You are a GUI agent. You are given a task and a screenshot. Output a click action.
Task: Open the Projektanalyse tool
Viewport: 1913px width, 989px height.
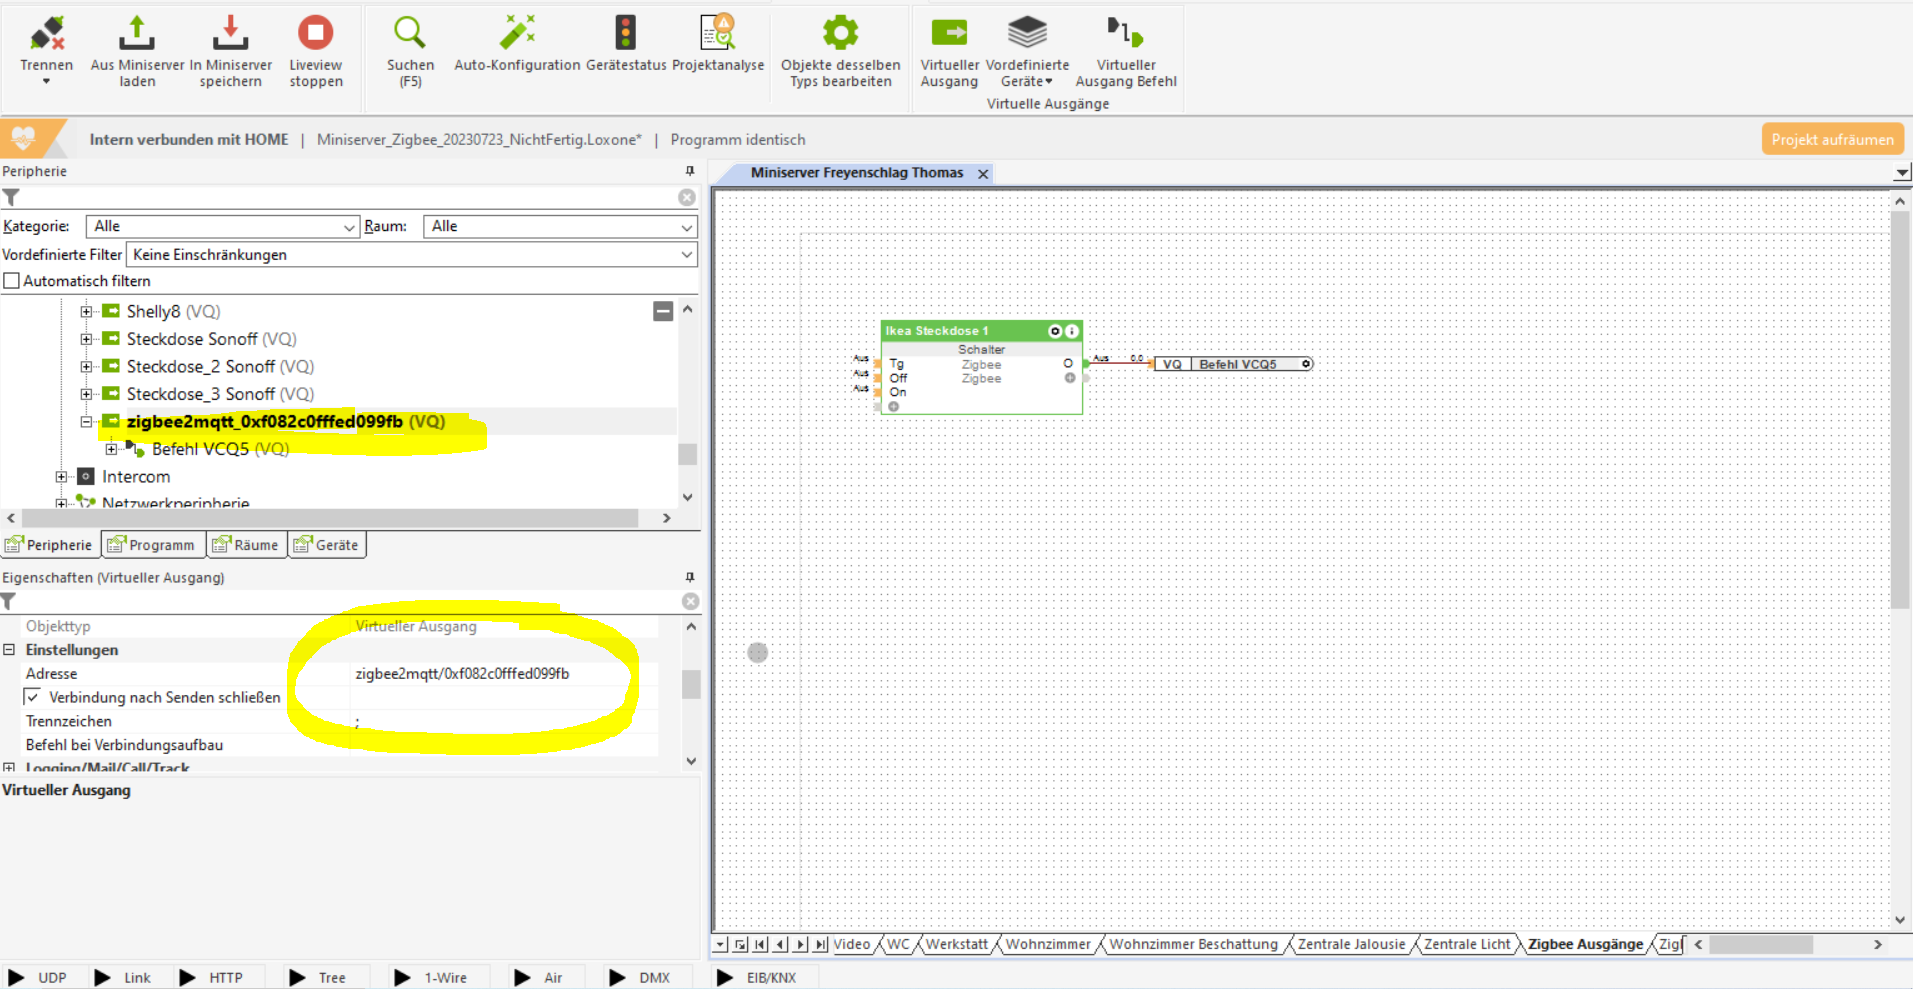click(717, 34)
